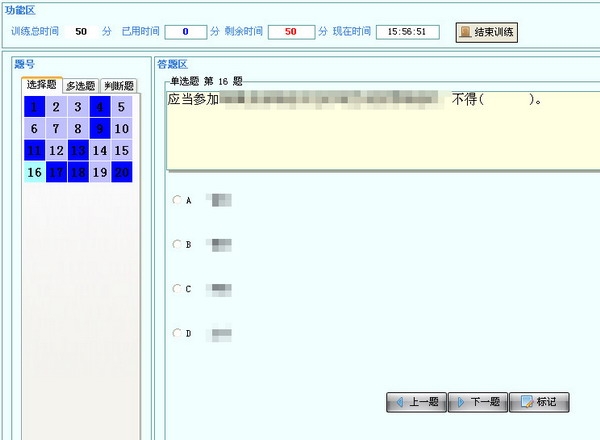Go to question number 12
Screen dimensions: 600x440
click(56, 150)
